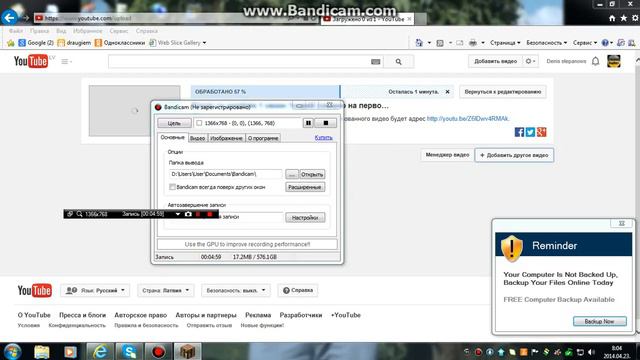
Task: Switch to the О программе tab
Action: pos(263,138)
